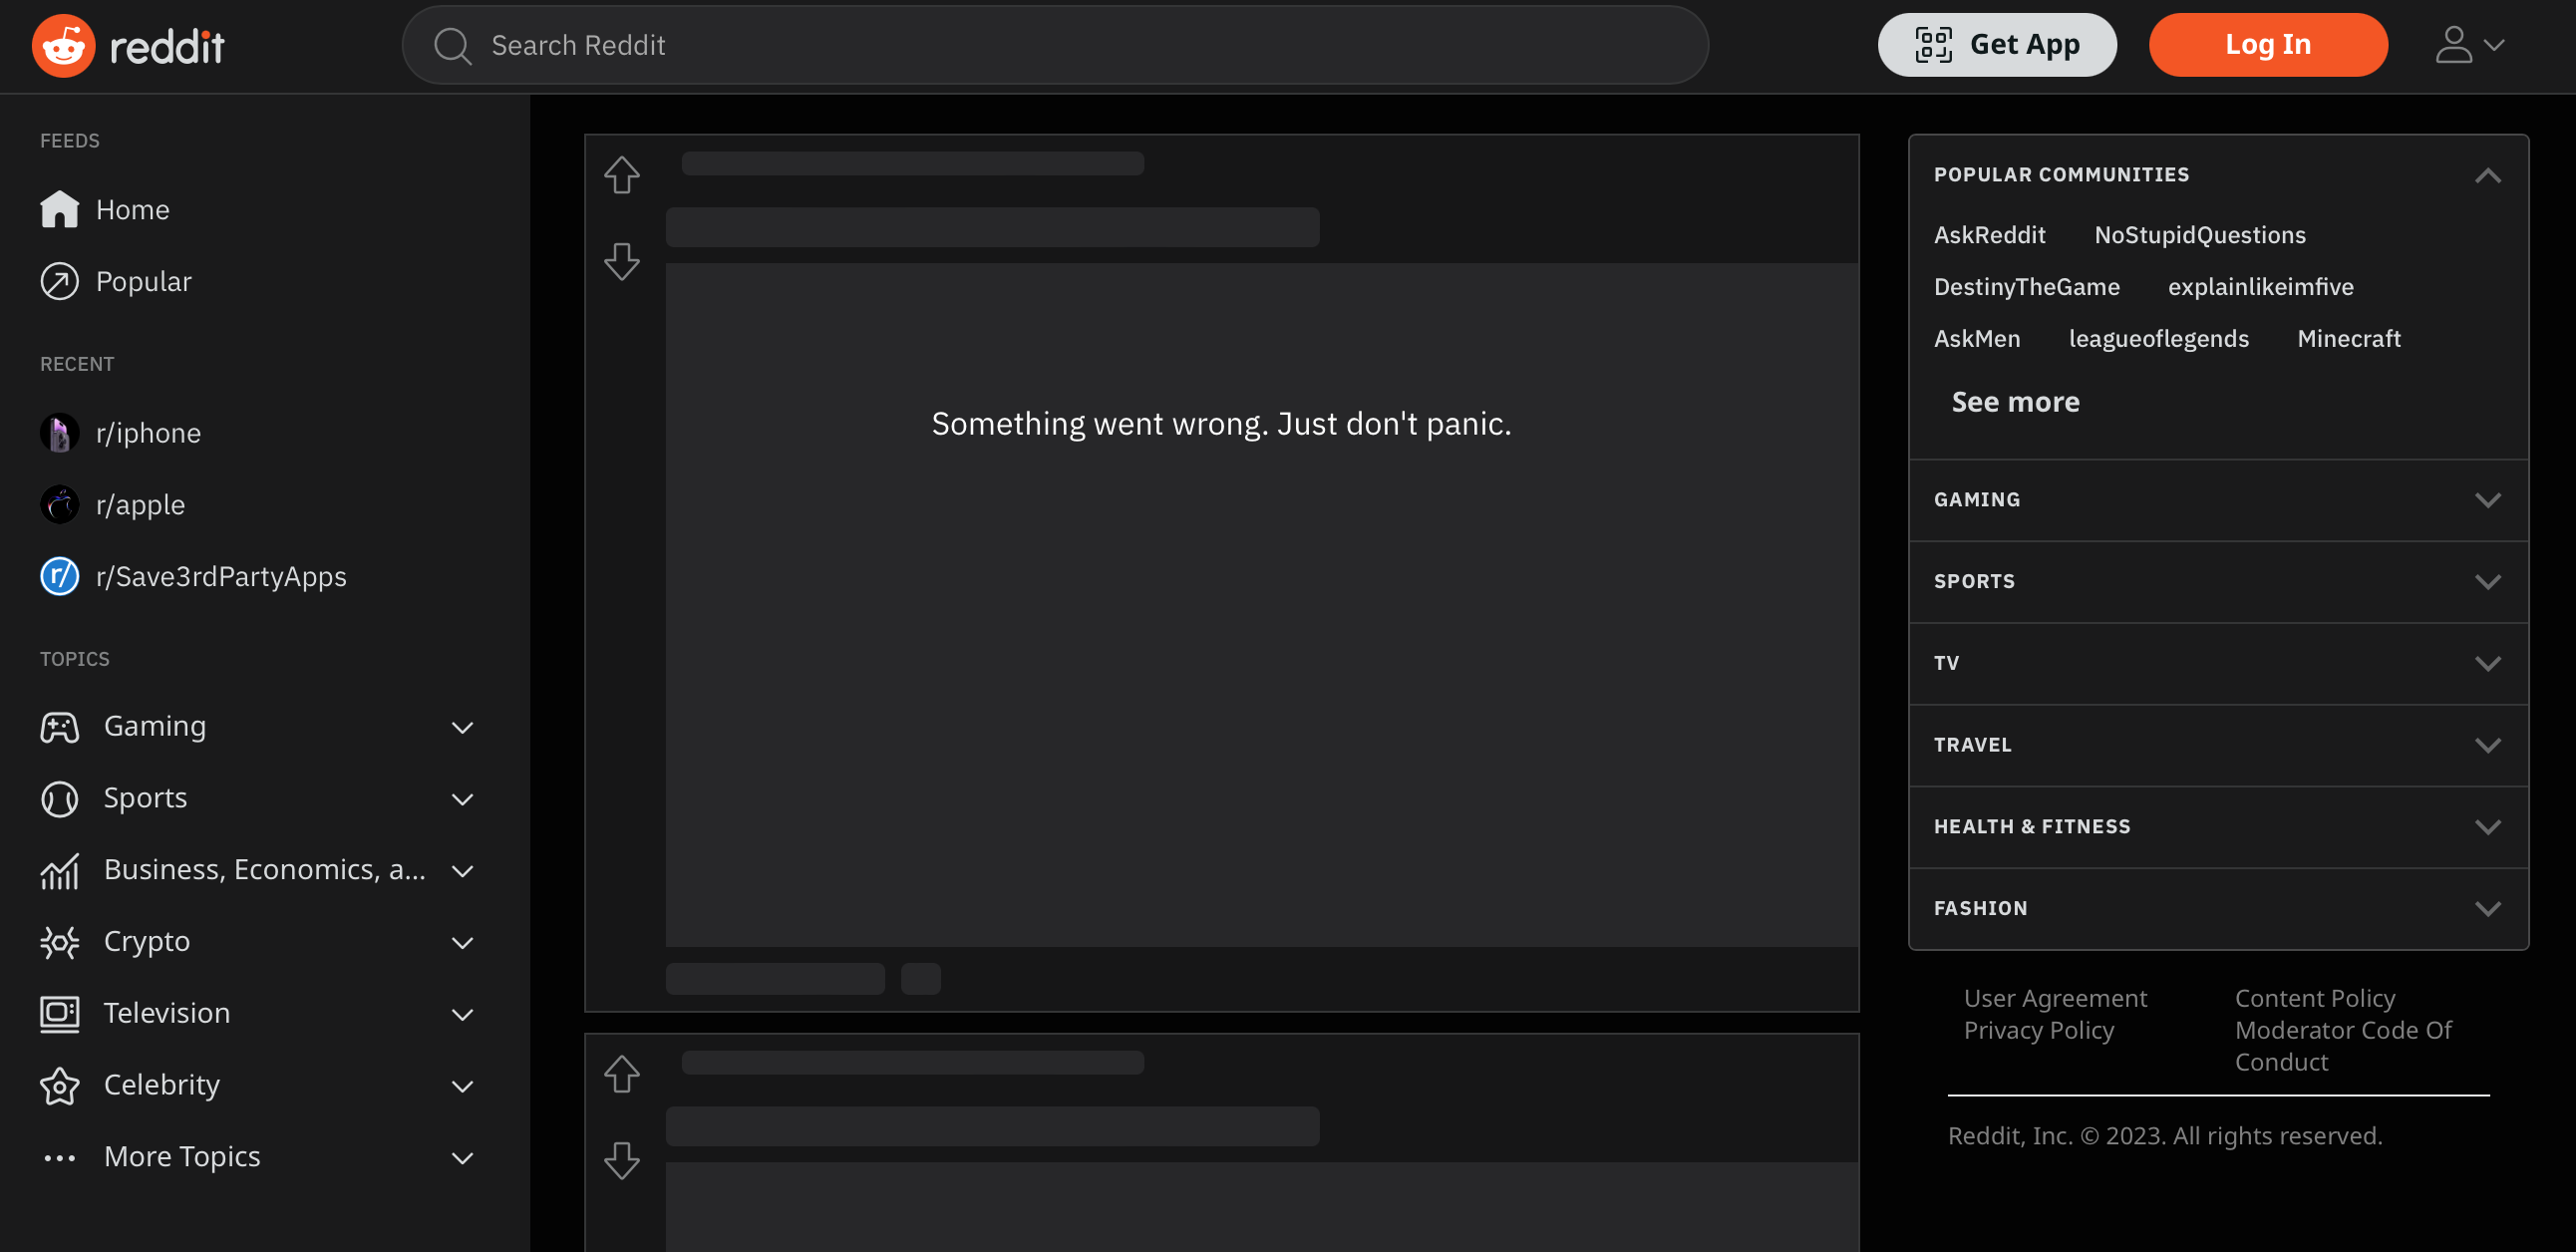Select the AskReddit community
Image resolution: width=2576 pixels, height=1252 pixels.
click(x=1988, y=233)
